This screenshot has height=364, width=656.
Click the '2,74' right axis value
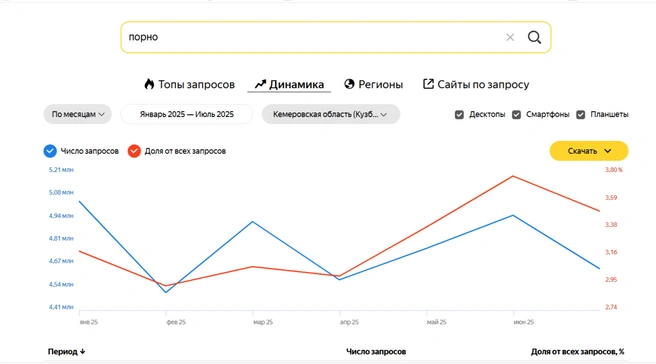click(611, 307)
